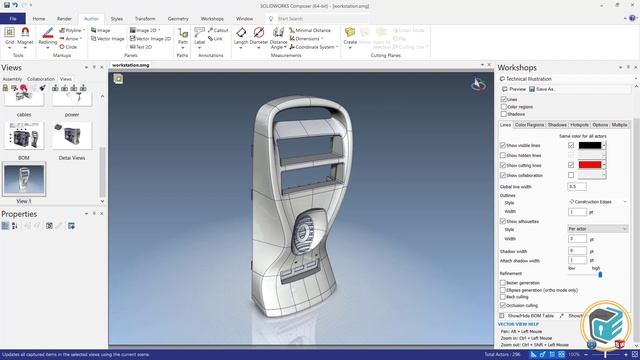Choose the Circle markup tool
The height and width of the screenshot is (360, 640).
68,47
